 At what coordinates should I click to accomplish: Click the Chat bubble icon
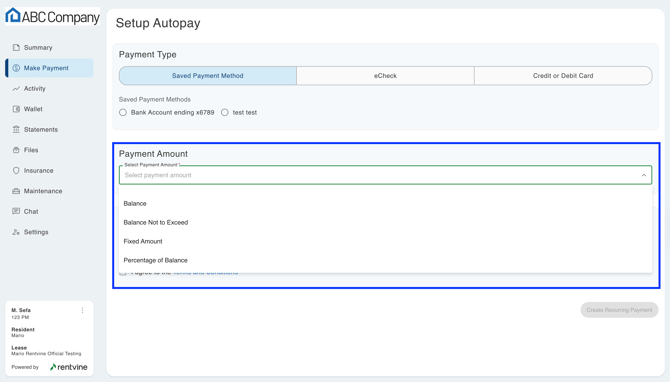pos(16,212)
